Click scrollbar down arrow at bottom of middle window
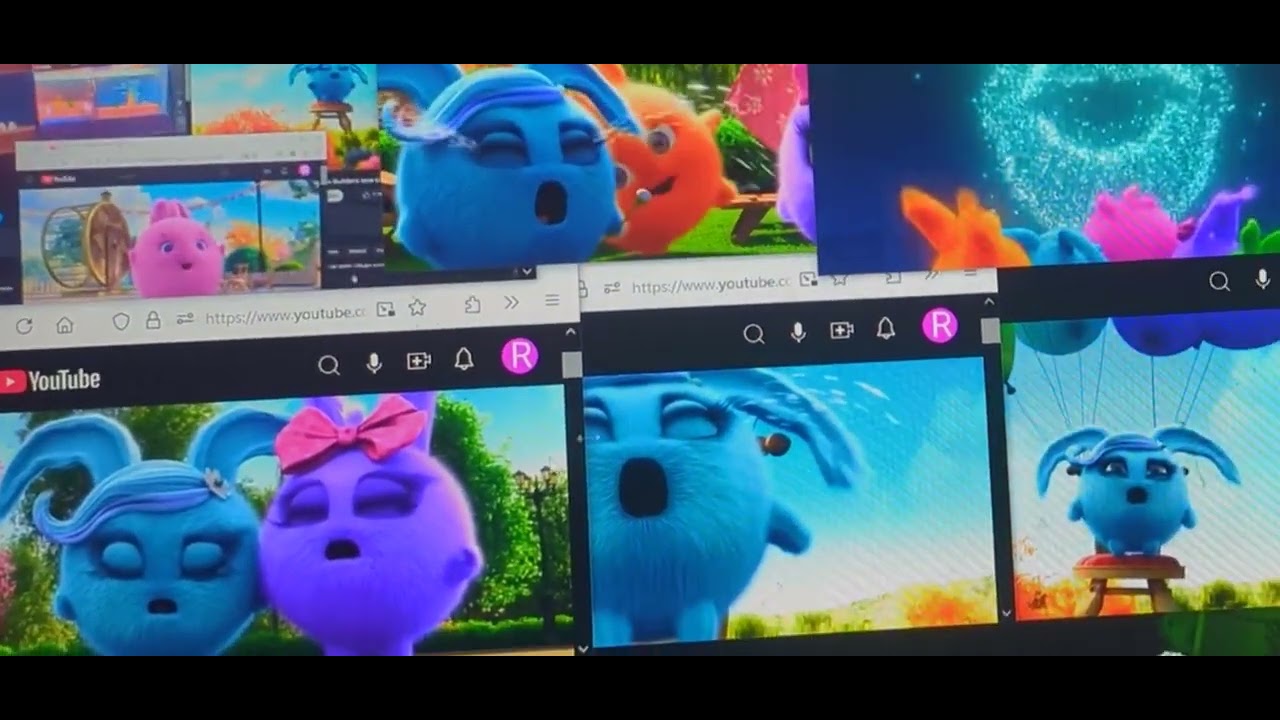1280x720 pixels. pyautogui.click(x=1006, y=613)
